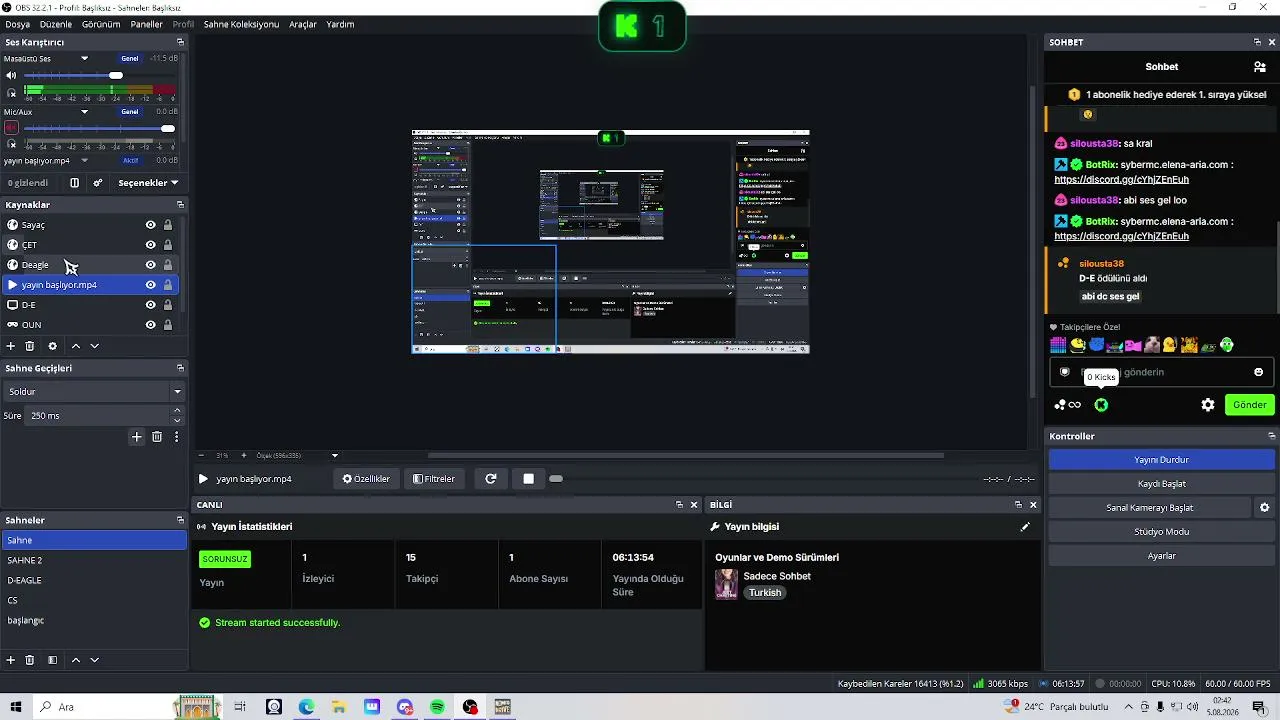Open Microsoft Edge from the taskbar

click(307, 707)
